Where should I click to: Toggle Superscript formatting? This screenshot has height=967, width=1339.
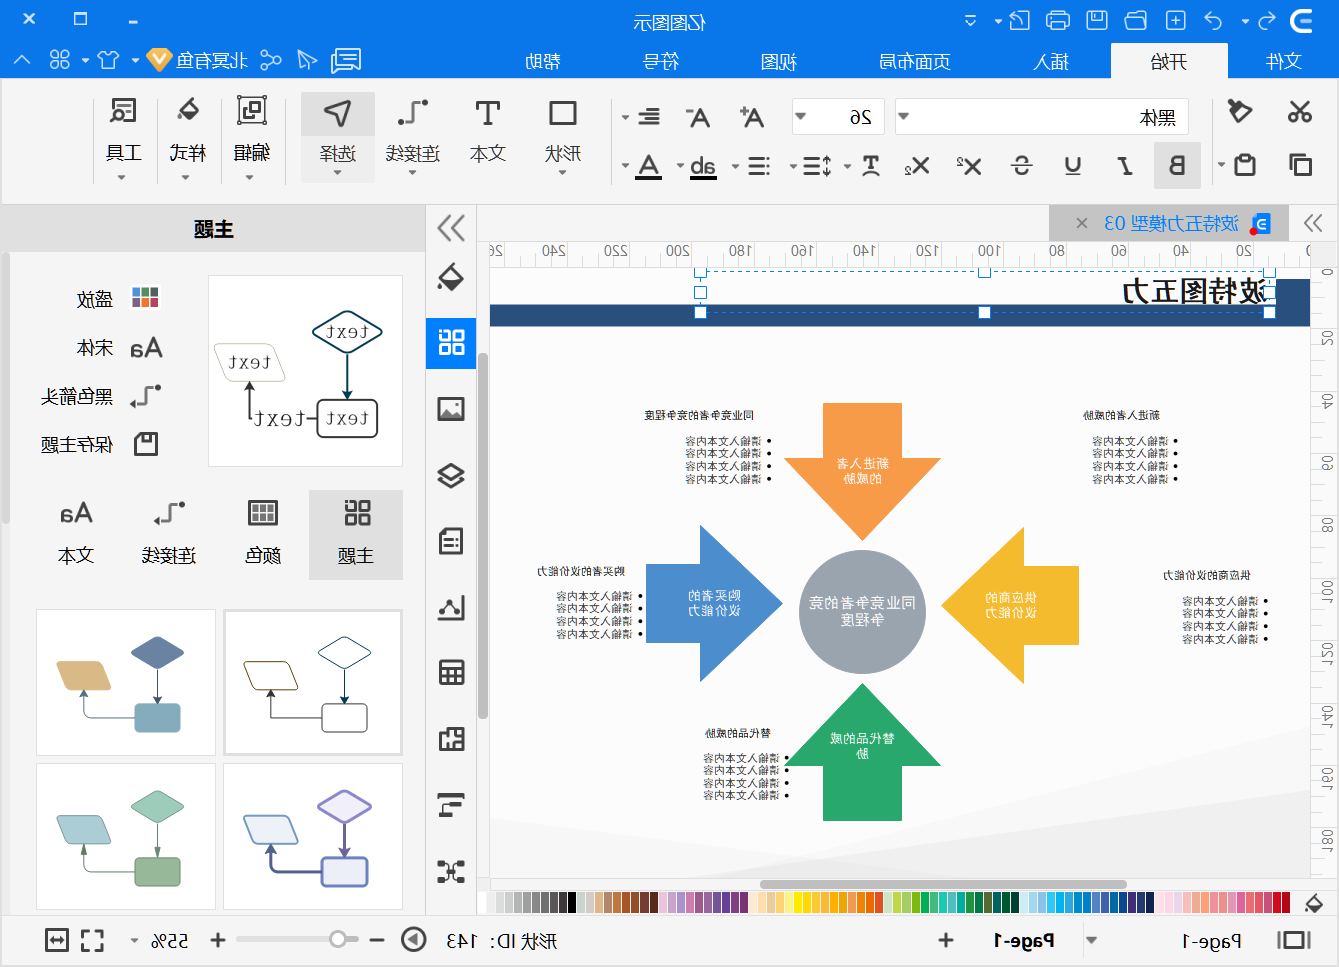point(969,166)
